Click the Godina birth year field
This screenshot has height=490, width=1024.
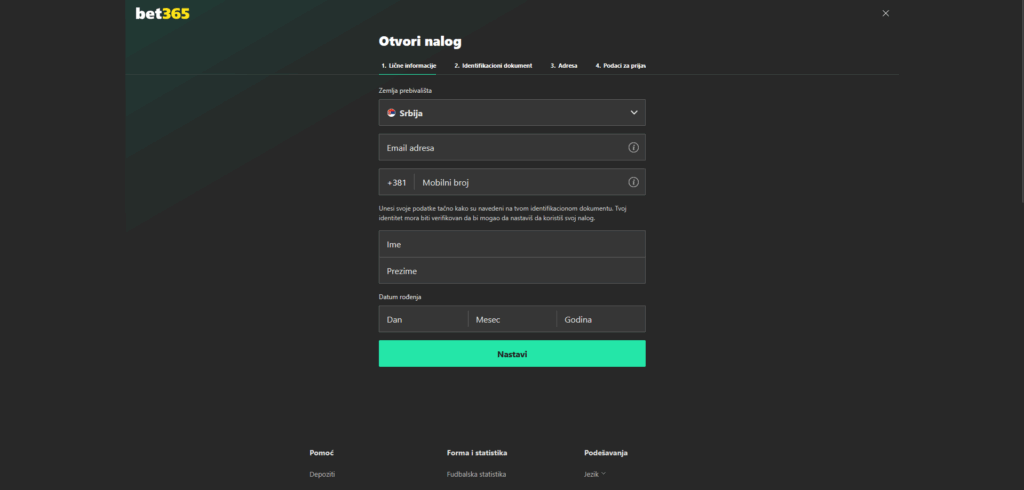click(600, 319)
